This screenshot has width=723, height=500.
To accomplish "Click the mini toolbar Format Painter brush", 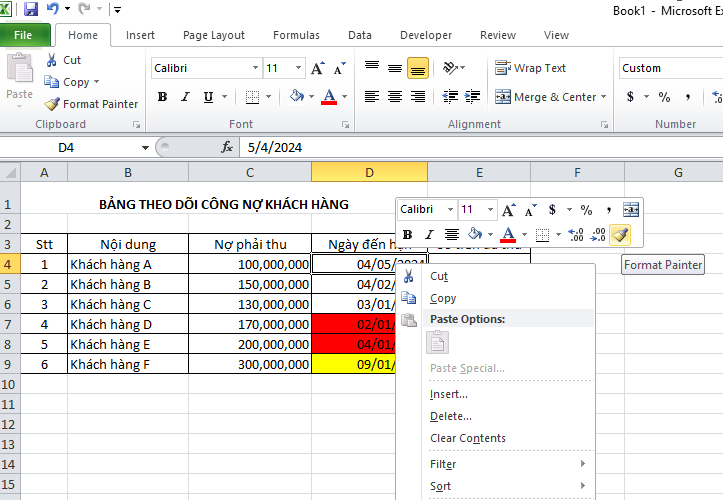I will tap(620, 235).
